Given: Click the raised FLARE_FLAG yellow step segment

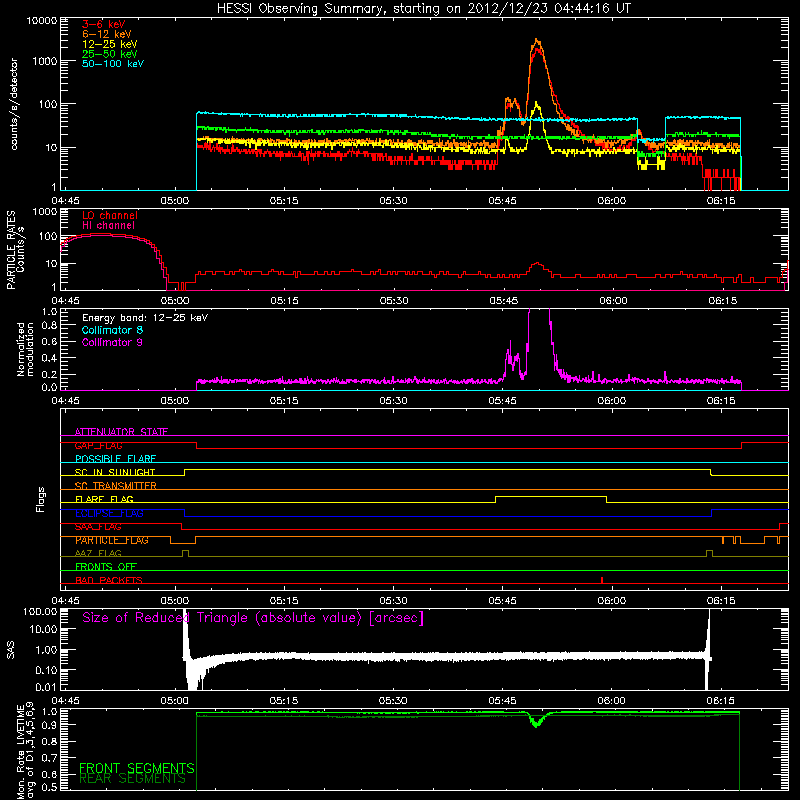Looking at the screenshot, I should point(551,496).
